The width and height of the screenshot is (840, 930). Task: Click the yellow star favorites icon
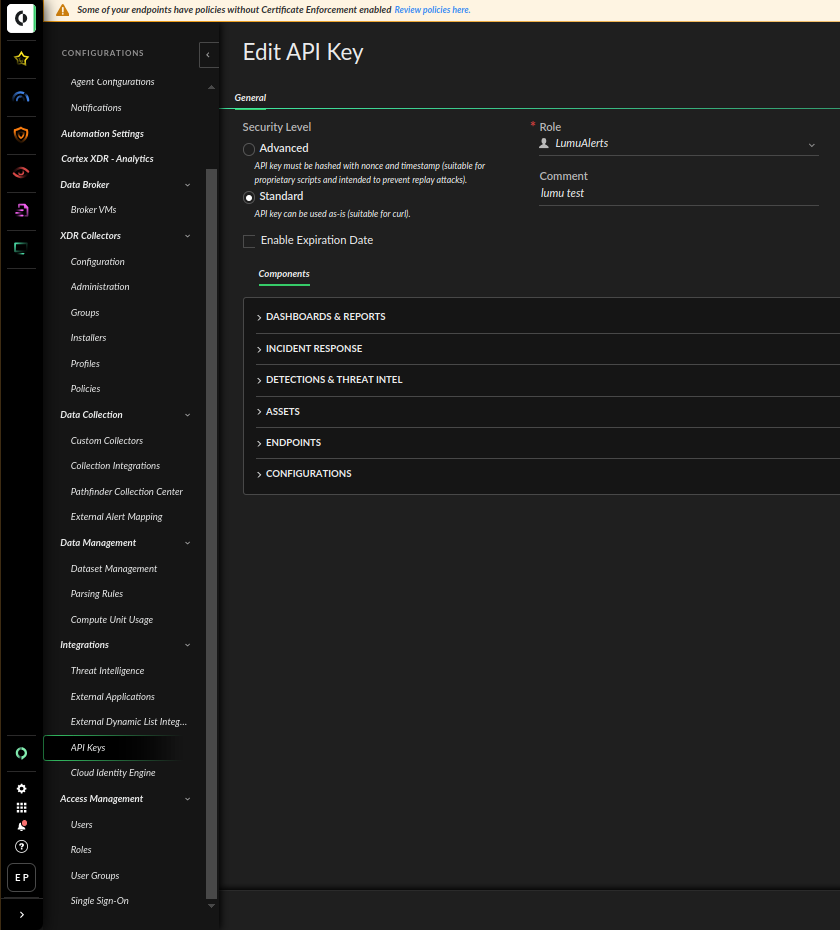point(21,59)
